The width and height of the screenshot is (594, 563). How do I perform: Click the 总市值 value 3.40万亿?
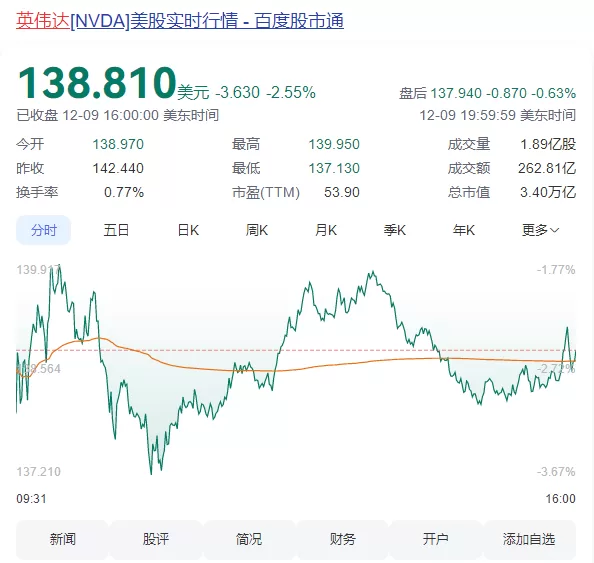coord(548,192)
